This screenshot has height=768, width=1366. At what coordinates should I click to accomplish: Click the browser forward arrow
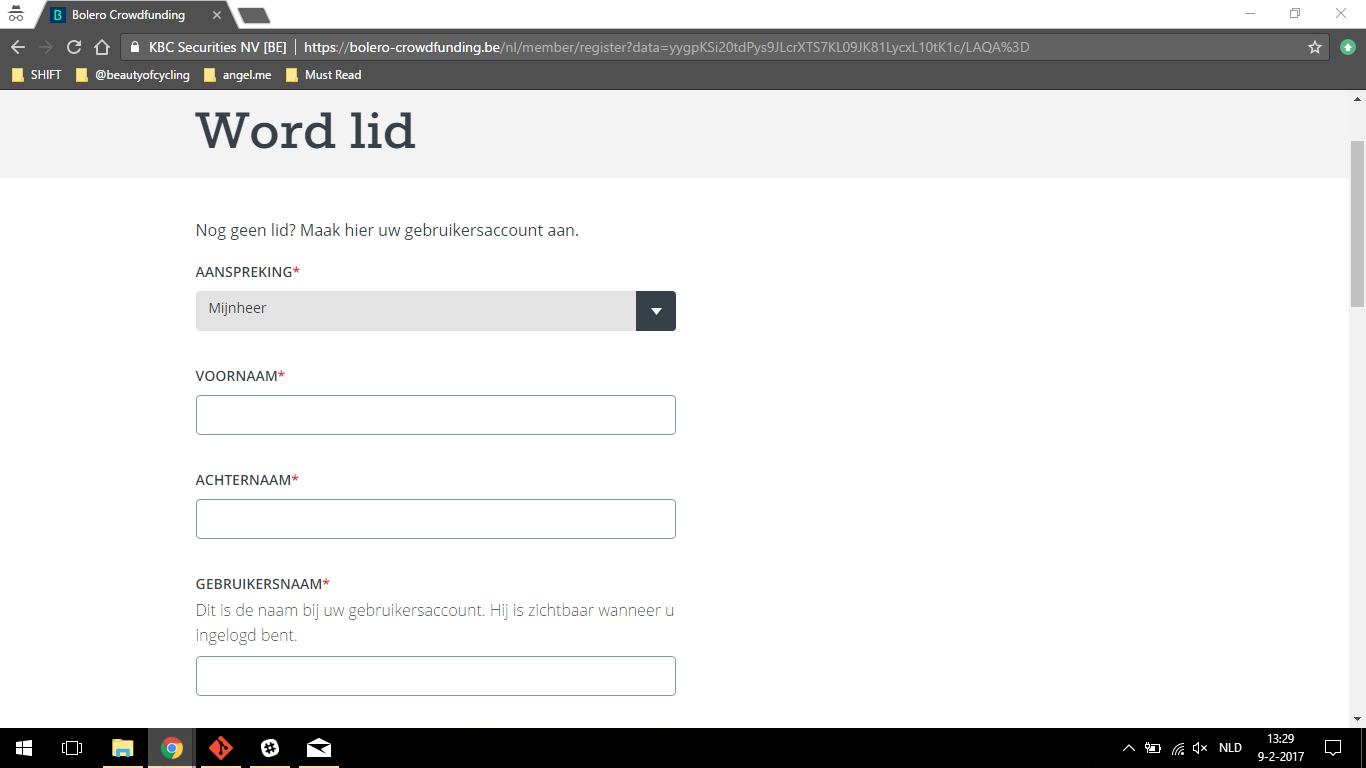click(45, 47)
